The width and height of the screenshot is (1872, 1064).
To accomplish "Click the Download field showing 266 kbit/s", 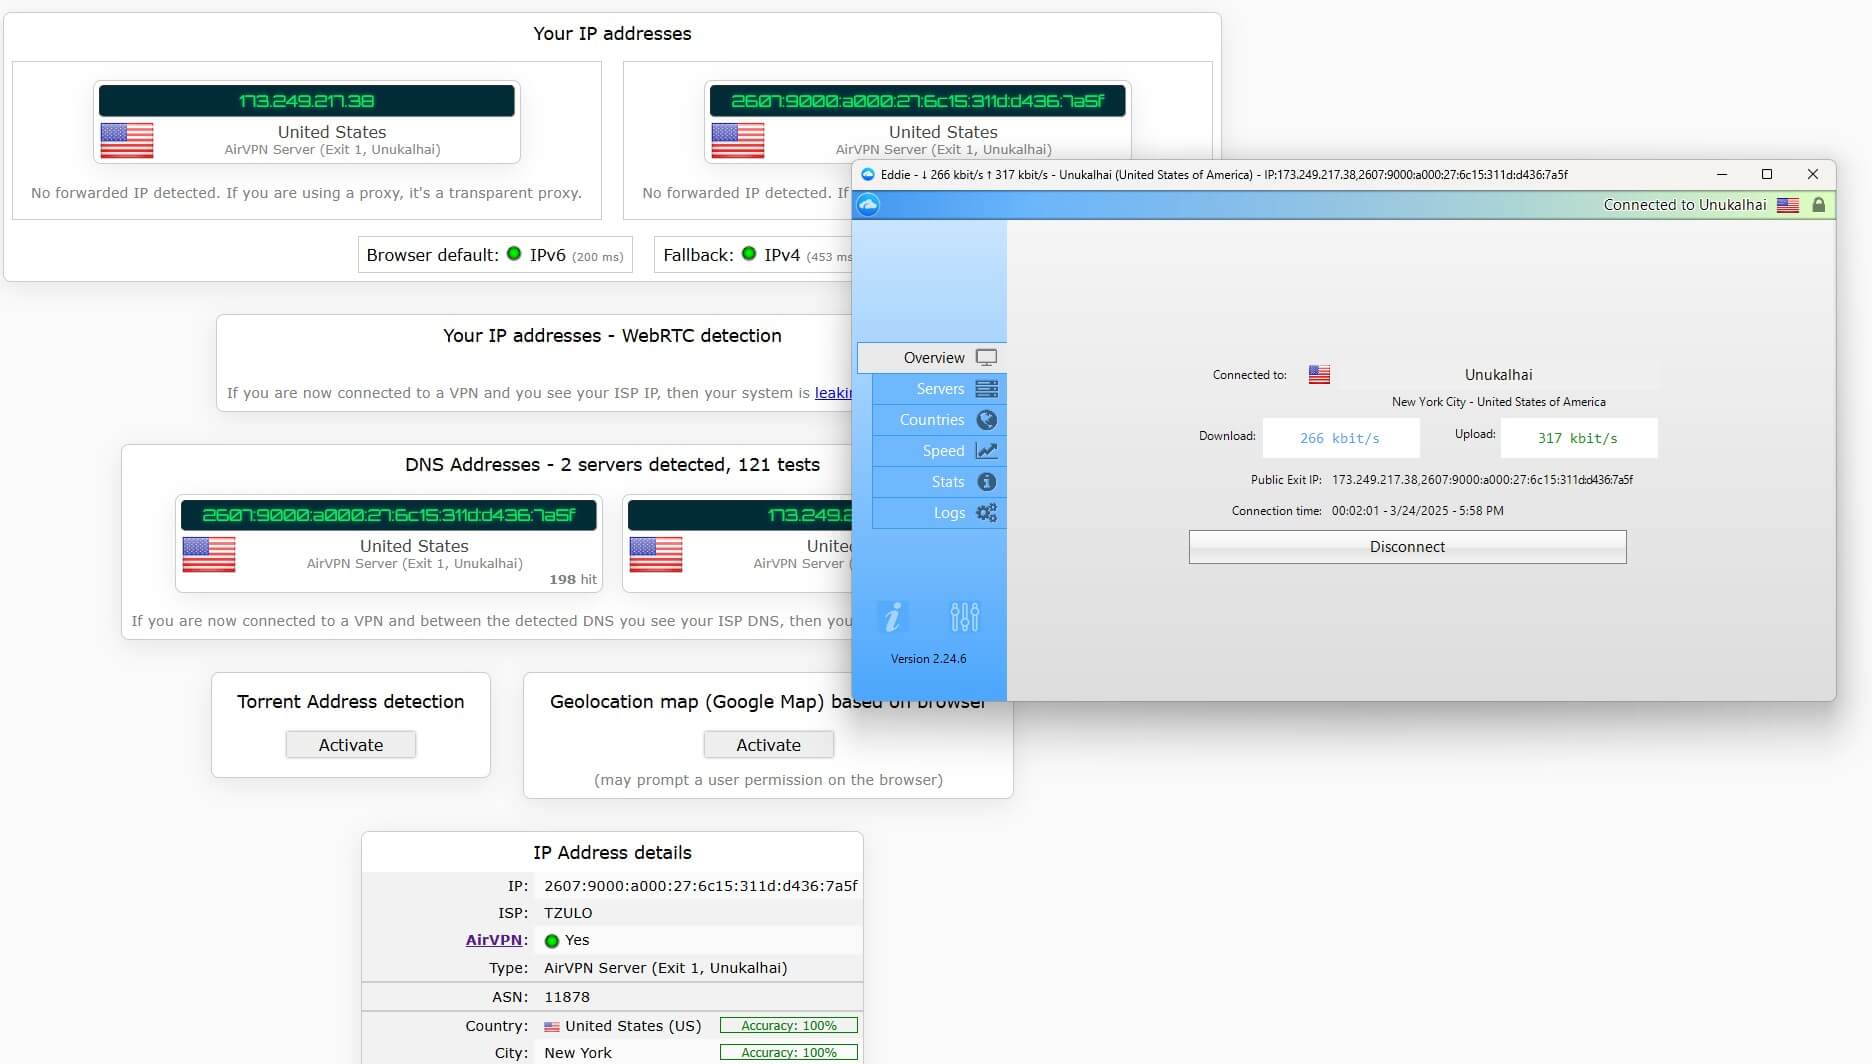I will click(1340, 438).
